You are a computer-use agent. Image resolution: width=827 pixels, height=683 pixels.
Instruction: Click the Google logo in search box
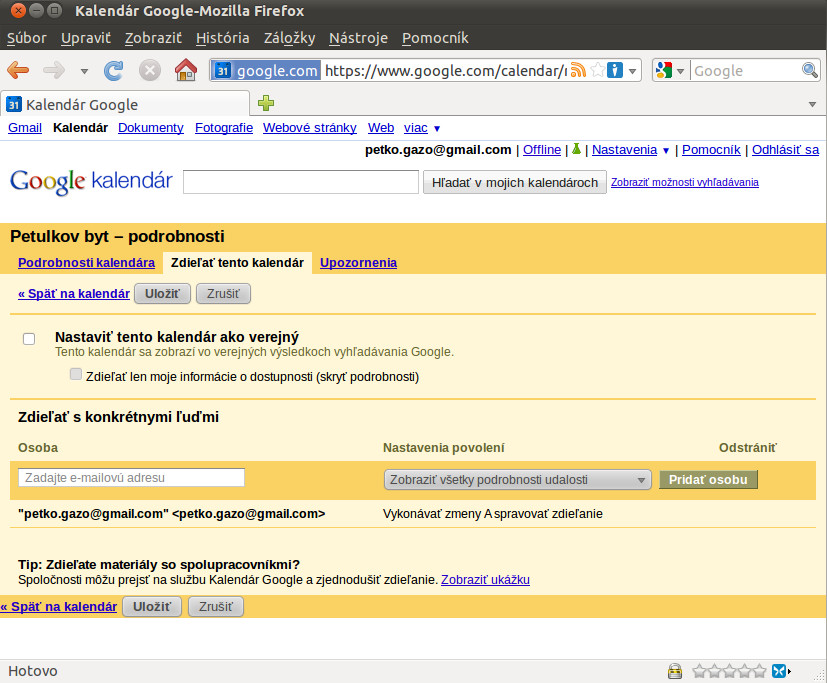point(664,70)
